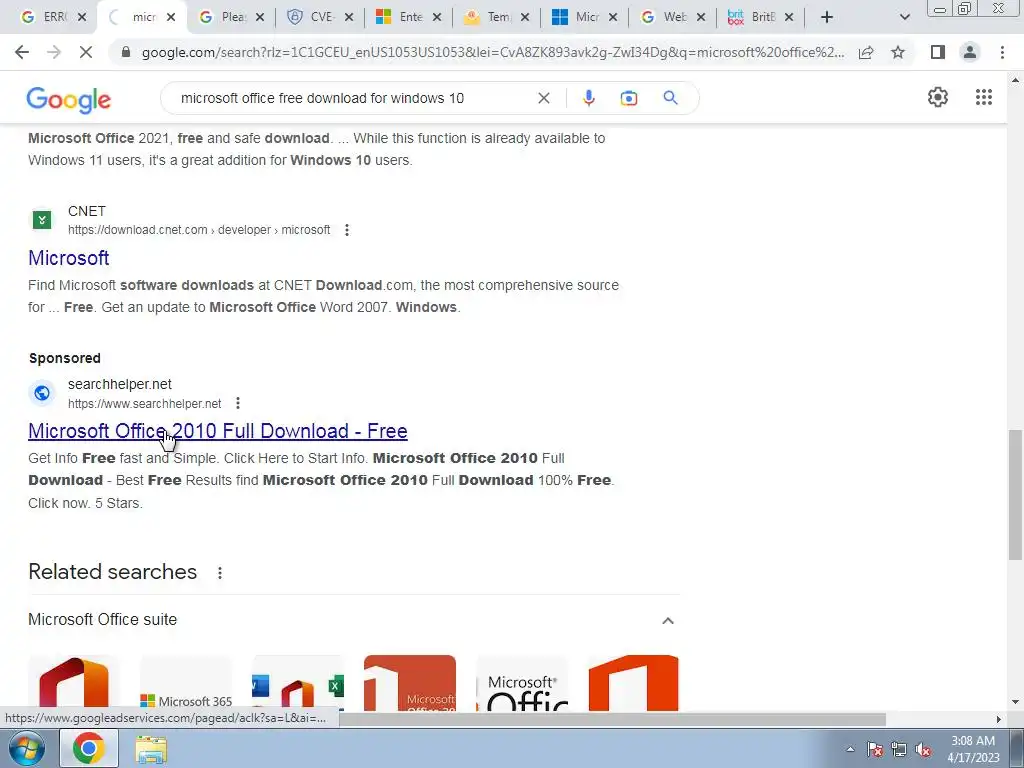The width and height of the screenshot is (1024, 768).
Task: Open Microsoft Office 2010 Full Download link
Action: click(x=217, y=431)
